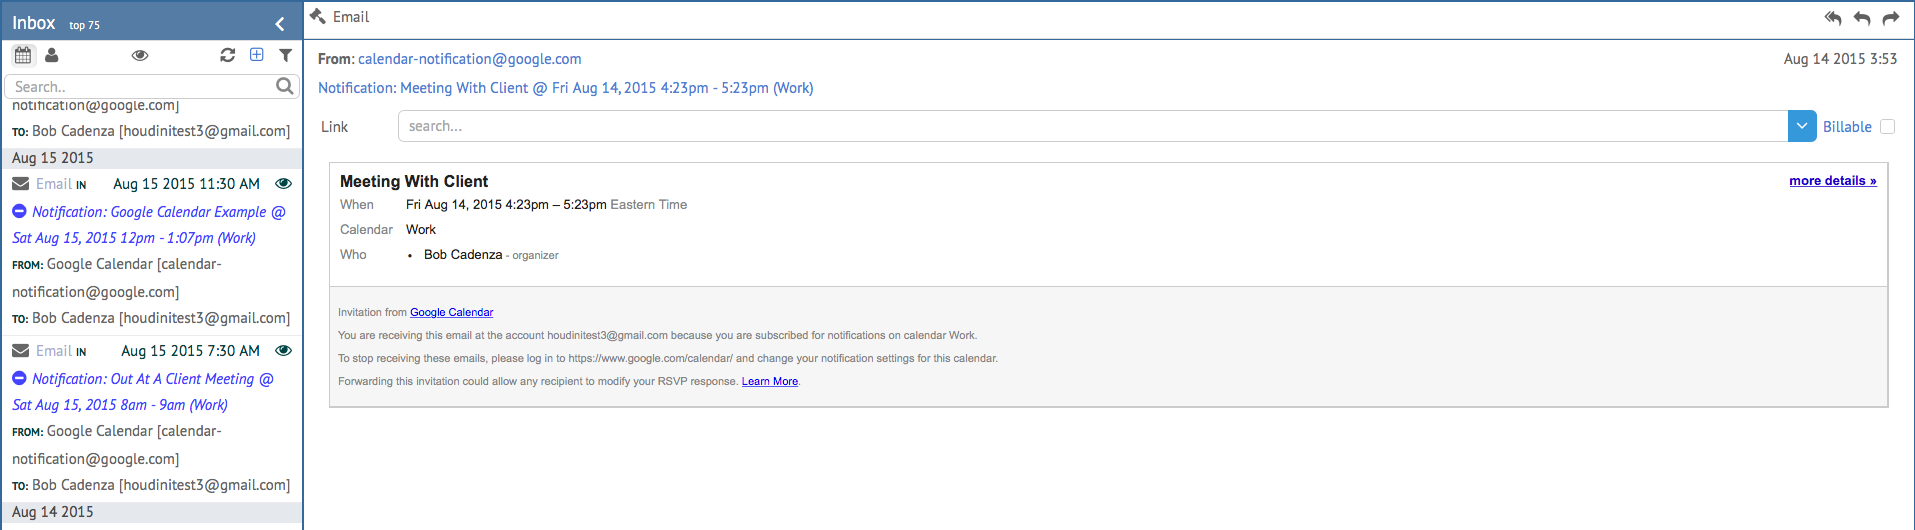Collapse the Inbox panel with the chevron
The image size is (1915, 530).
point(280,23)
